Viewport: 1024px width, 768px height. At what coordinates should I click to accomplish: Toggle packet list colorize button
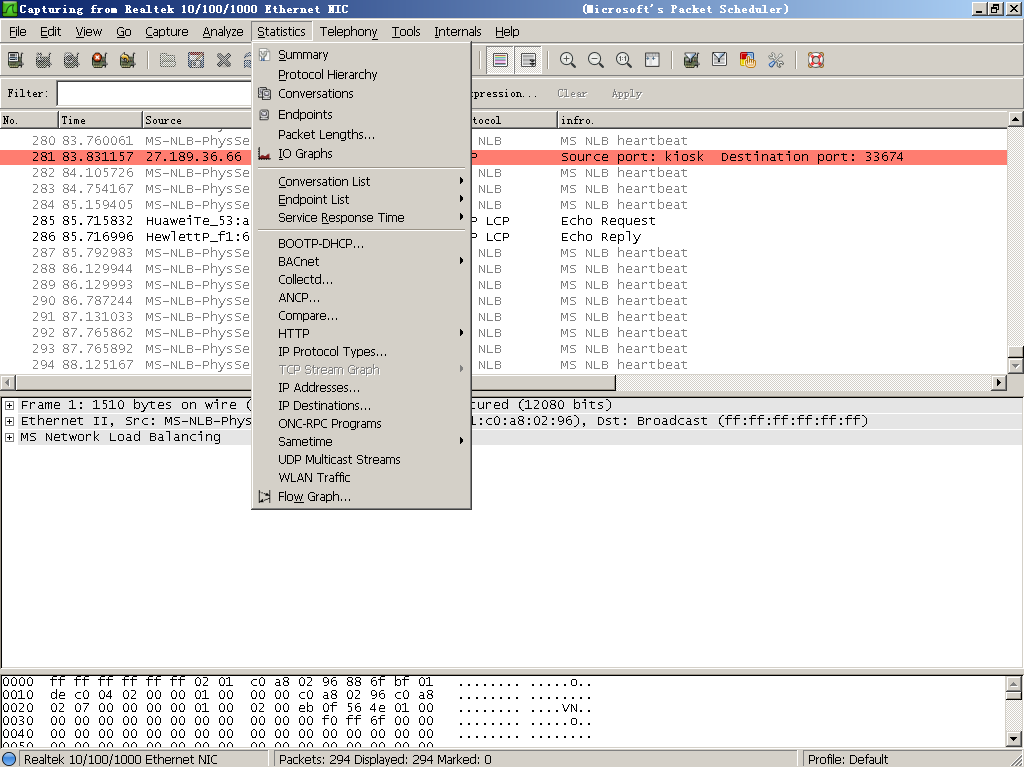500,60
